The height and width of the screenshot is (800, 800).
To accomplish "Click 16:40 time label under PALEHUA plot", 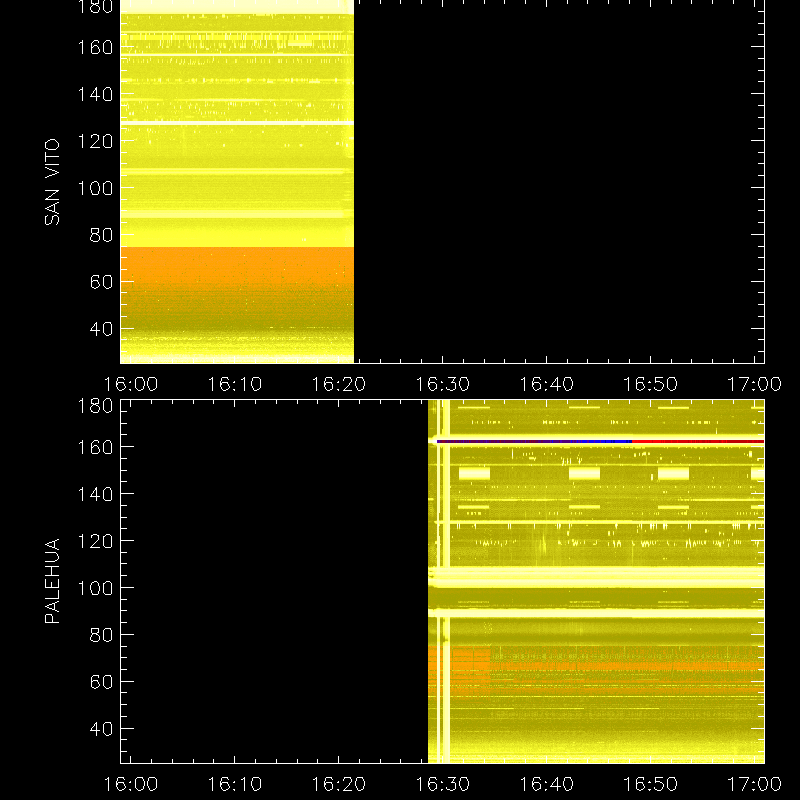I will click(x=546, y=784).
